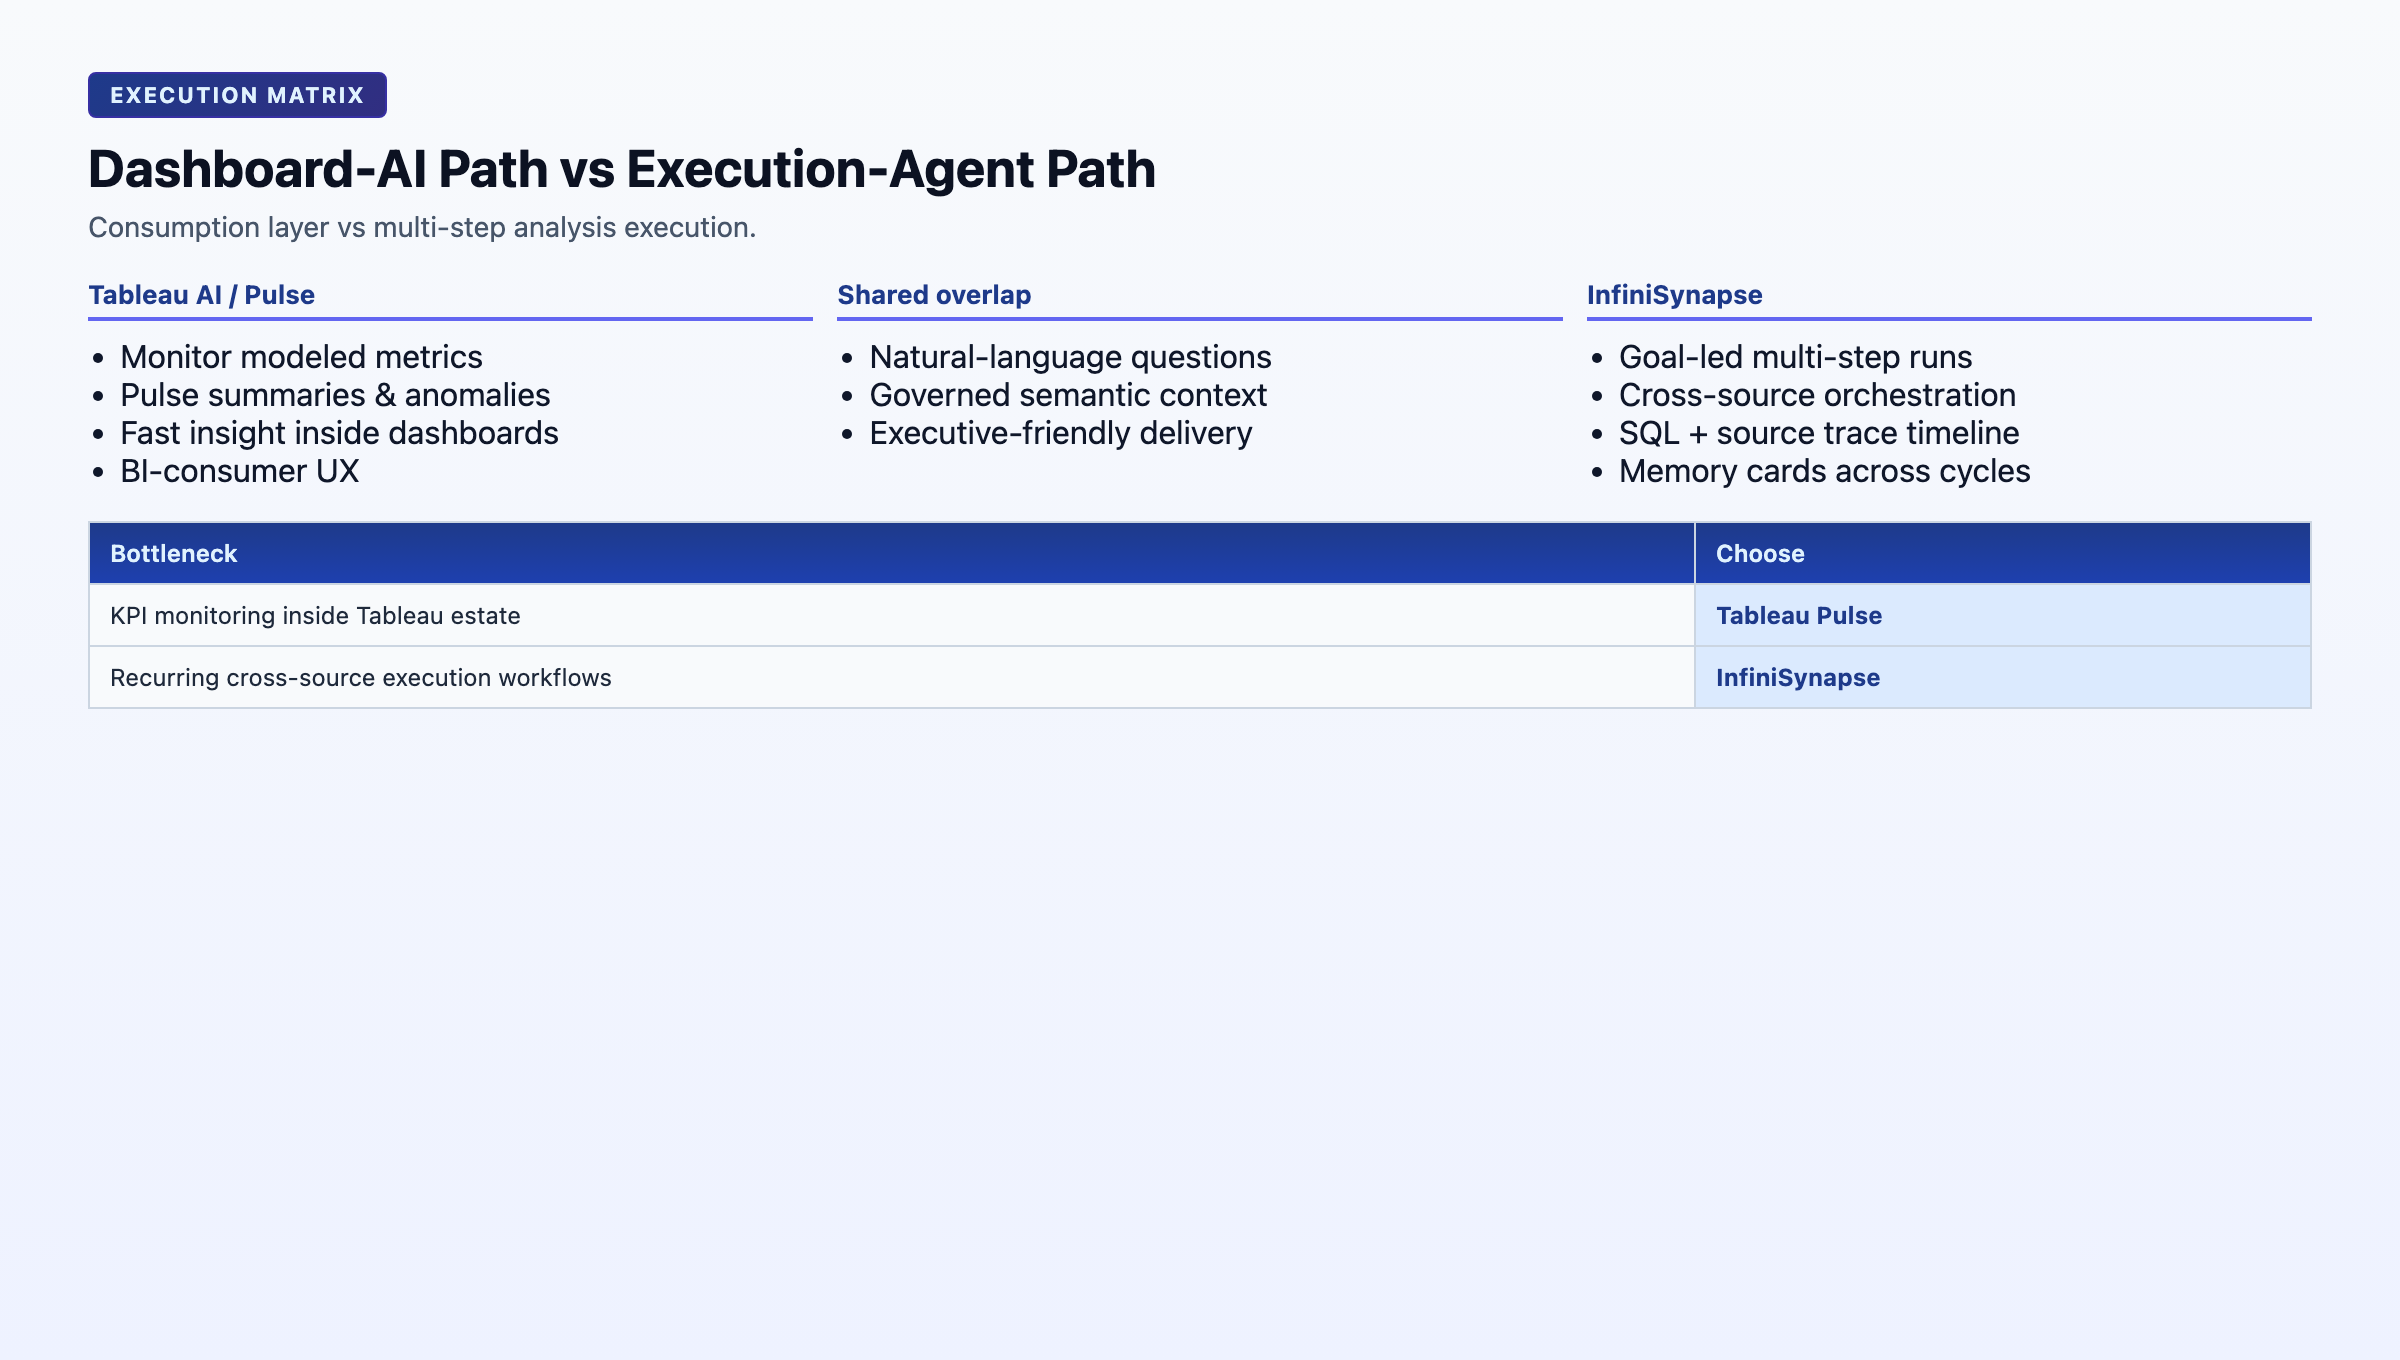
Task: Select 'Monitor modeled metrics' bullet
Action: click(301, 357)
